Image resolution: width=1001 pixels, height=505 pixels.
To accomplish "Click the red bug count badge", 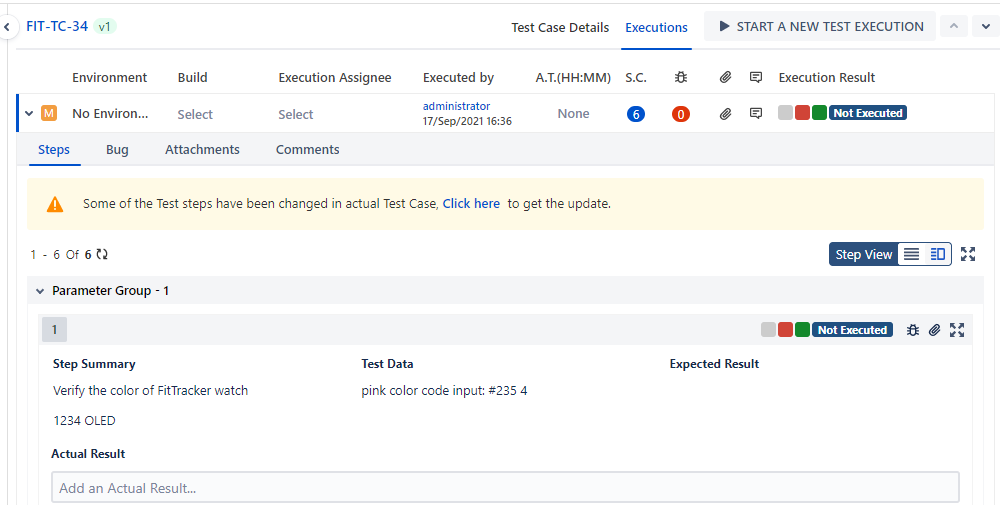I will tap(681, 114).
